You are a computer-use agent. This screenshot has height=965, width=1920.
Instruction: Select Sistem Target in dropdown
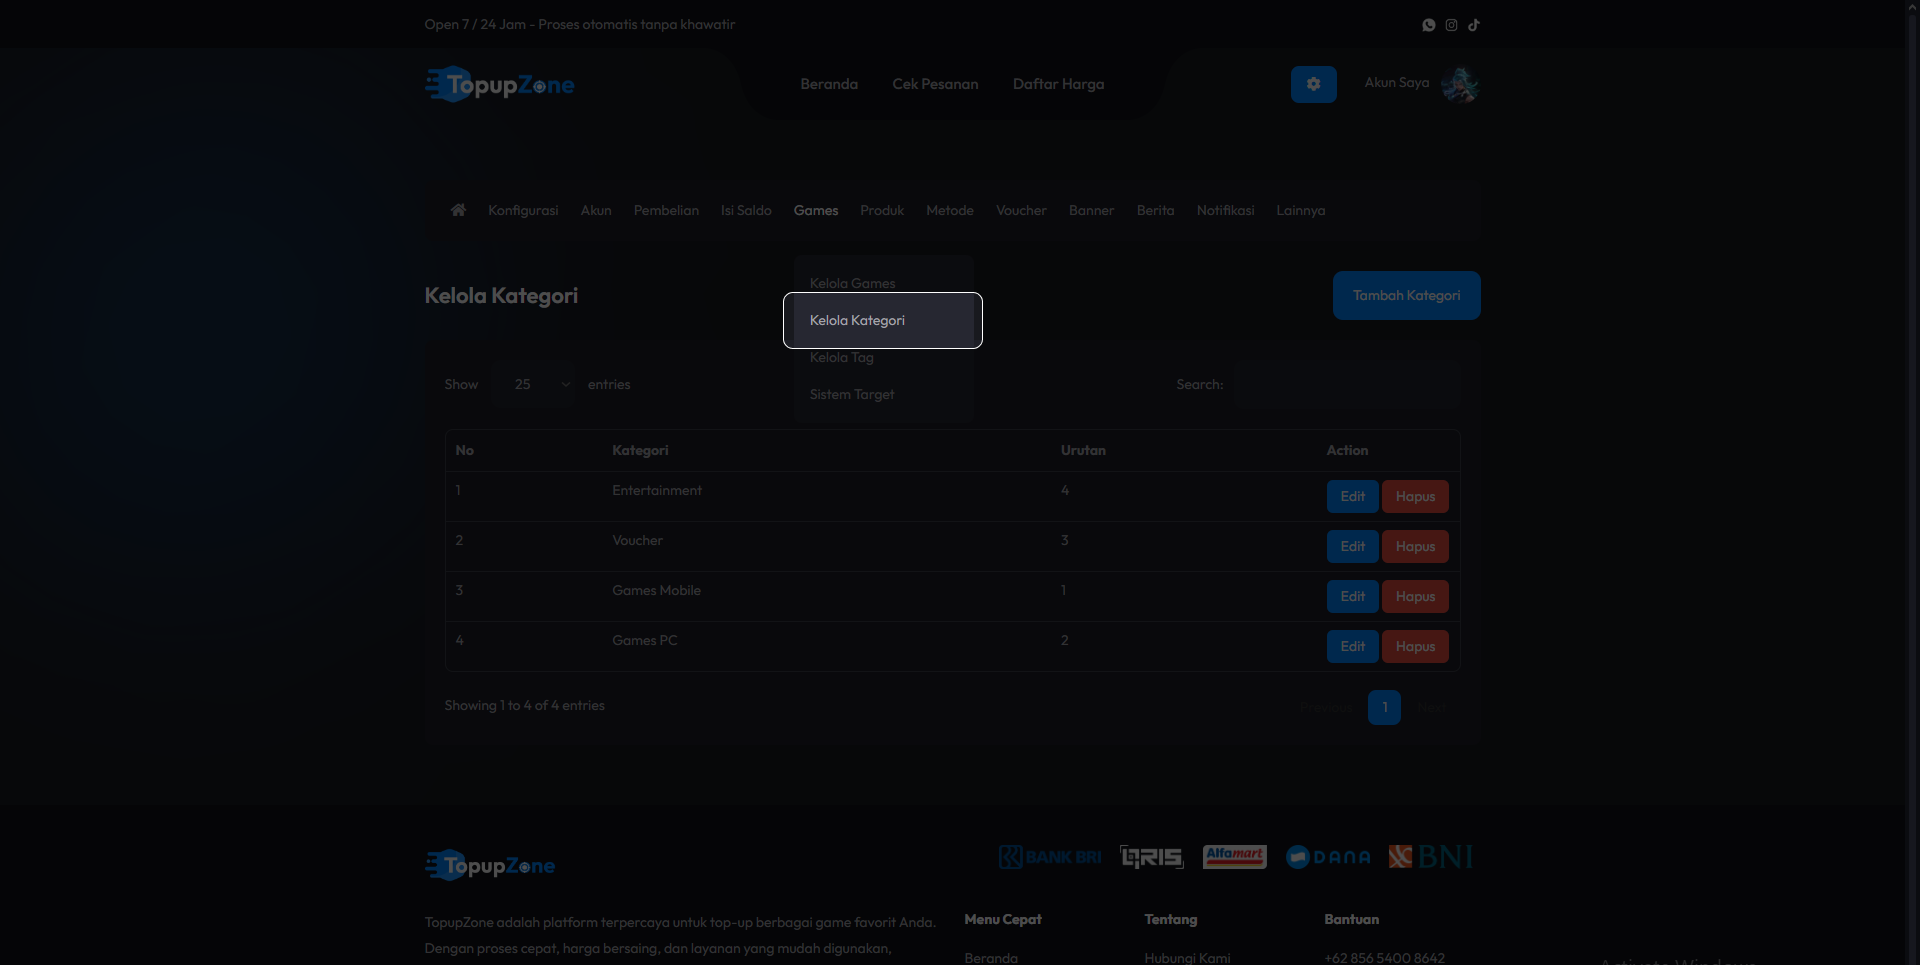[884, 394]
